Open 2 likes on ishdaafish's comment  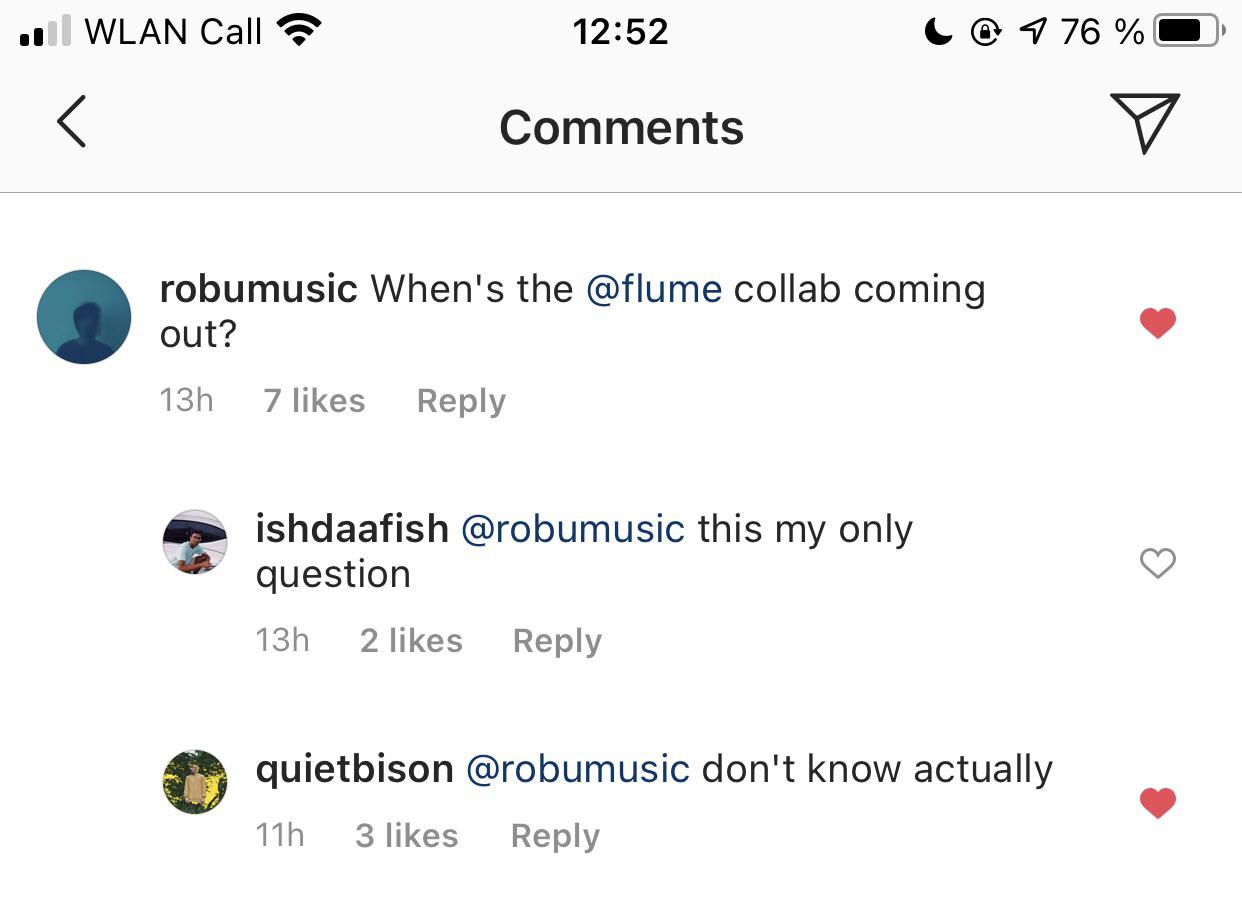point(410,640)
